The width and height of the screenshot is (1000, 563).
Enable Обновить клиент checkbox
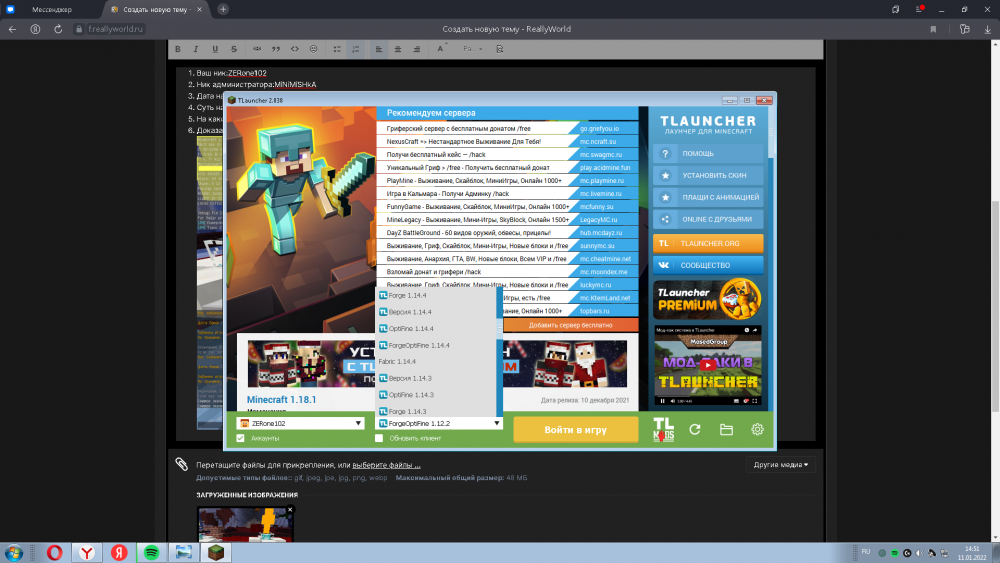click(379, 438)
